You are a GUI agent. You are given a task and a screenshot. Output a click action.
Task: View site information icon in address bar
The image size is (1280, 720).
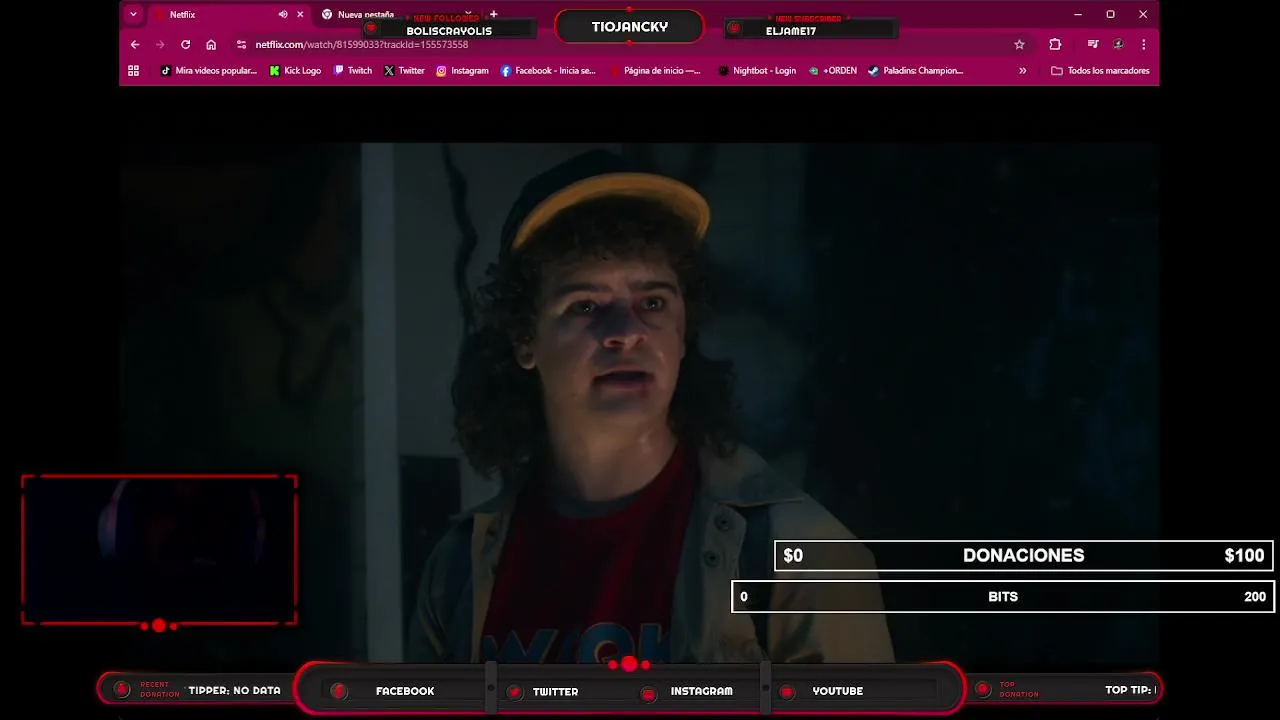tap(241, 44)
